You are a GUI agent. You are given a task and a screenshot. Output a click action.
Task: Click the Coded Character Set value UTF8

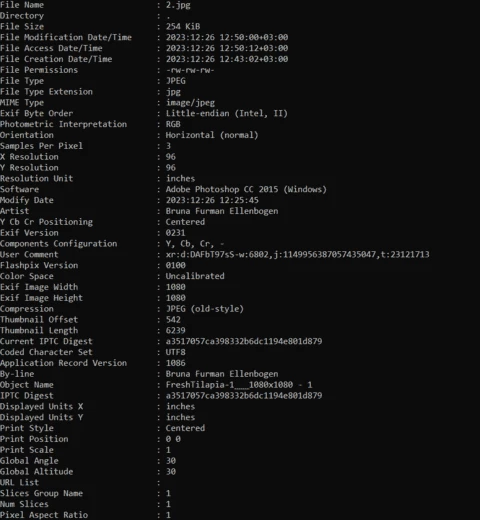[x=176, y=352]
